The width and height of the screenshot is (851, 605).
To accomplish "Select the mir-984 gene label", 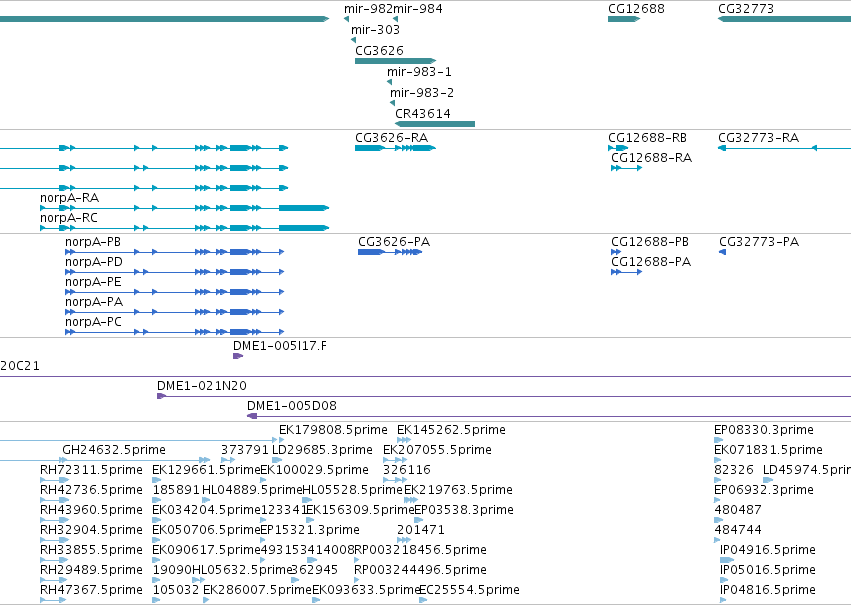I will pyautogui.click(x=417, y=9).
